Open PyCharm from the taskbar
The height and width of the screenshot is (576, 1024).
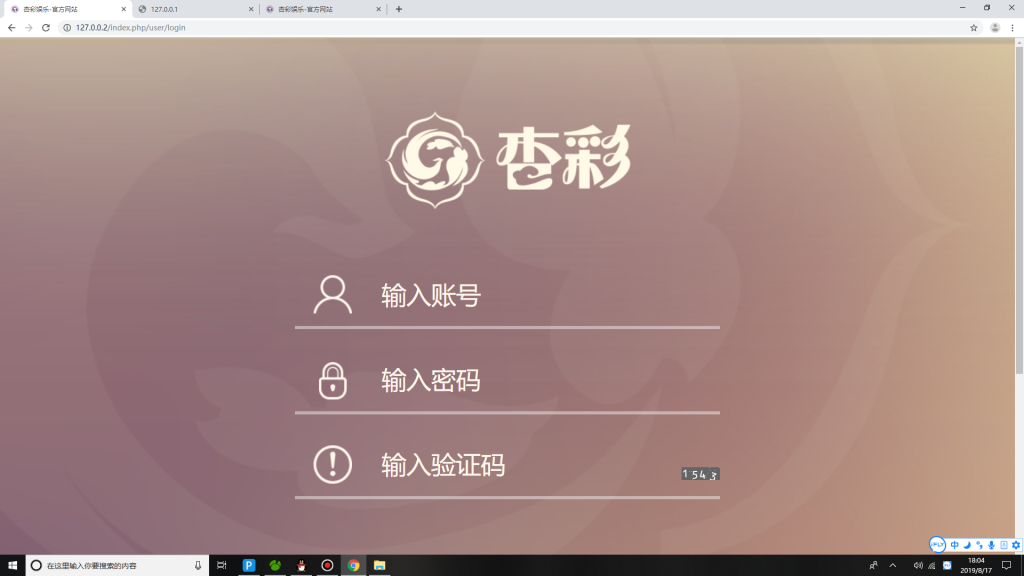(x=249, y=567)
